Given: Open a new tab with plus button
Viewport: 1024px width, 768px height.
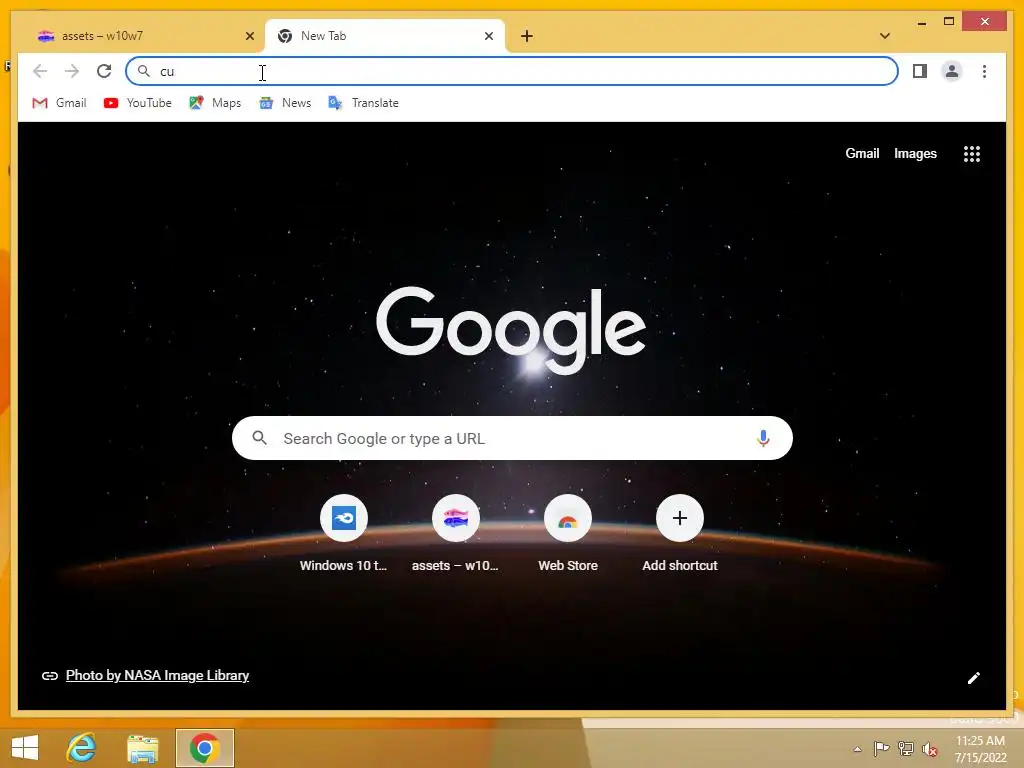Looking at the screenshot, I should pyautogui.click(x=527, y=36).
